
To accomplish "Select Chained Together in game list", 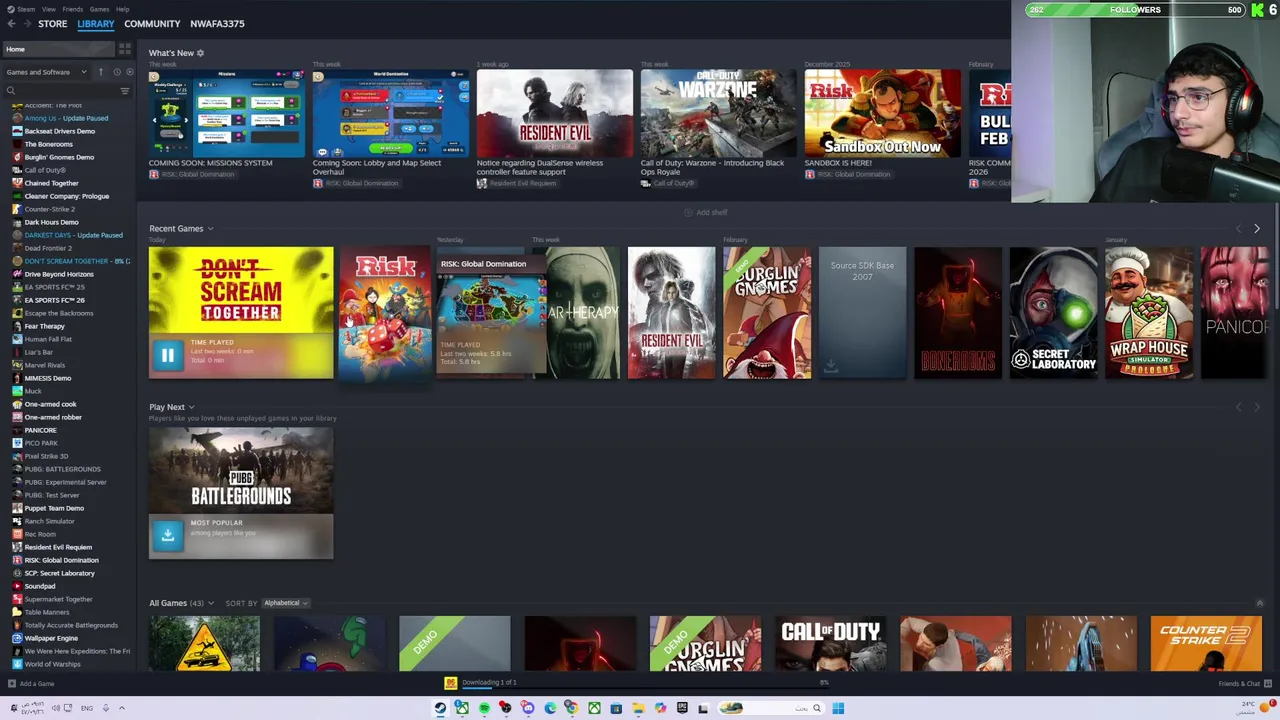I will tap(51, 183).
